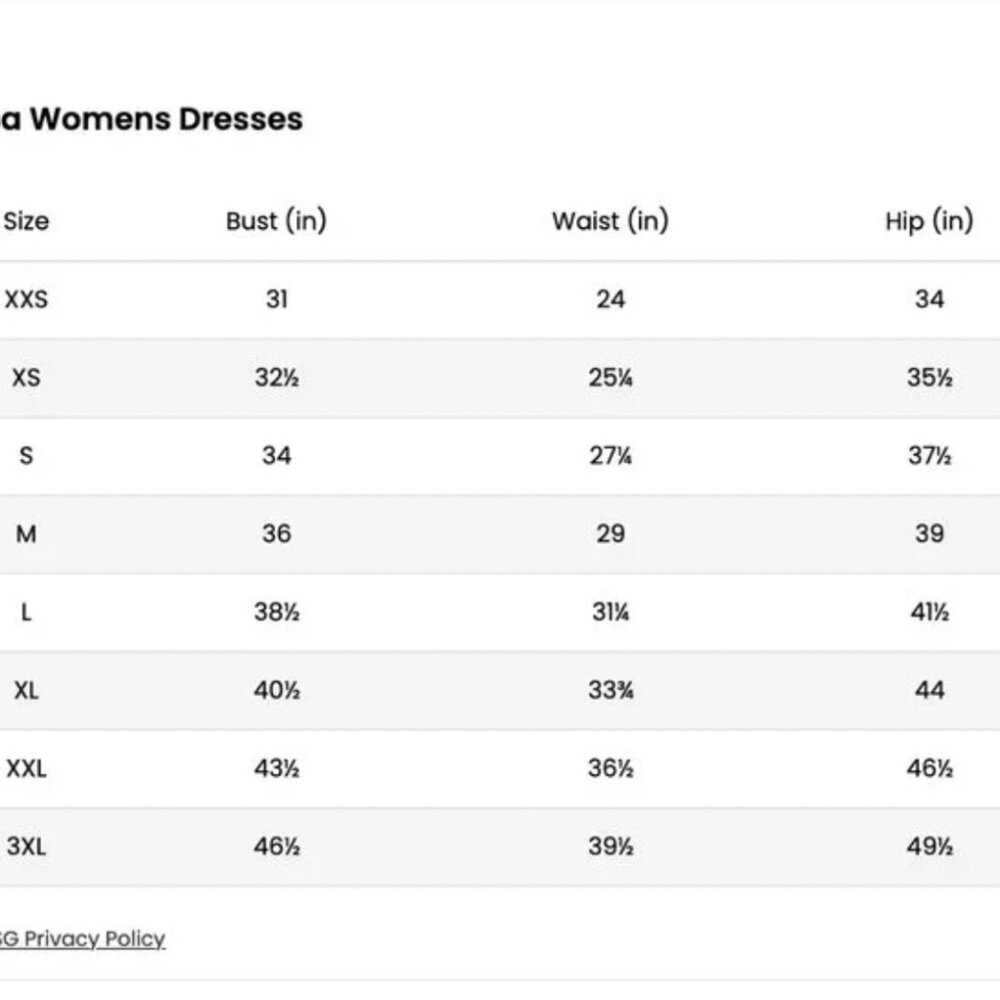The image size is (1000, 1000).
Task: Select the 3XL hip value 49½
Action: [930, 847]
